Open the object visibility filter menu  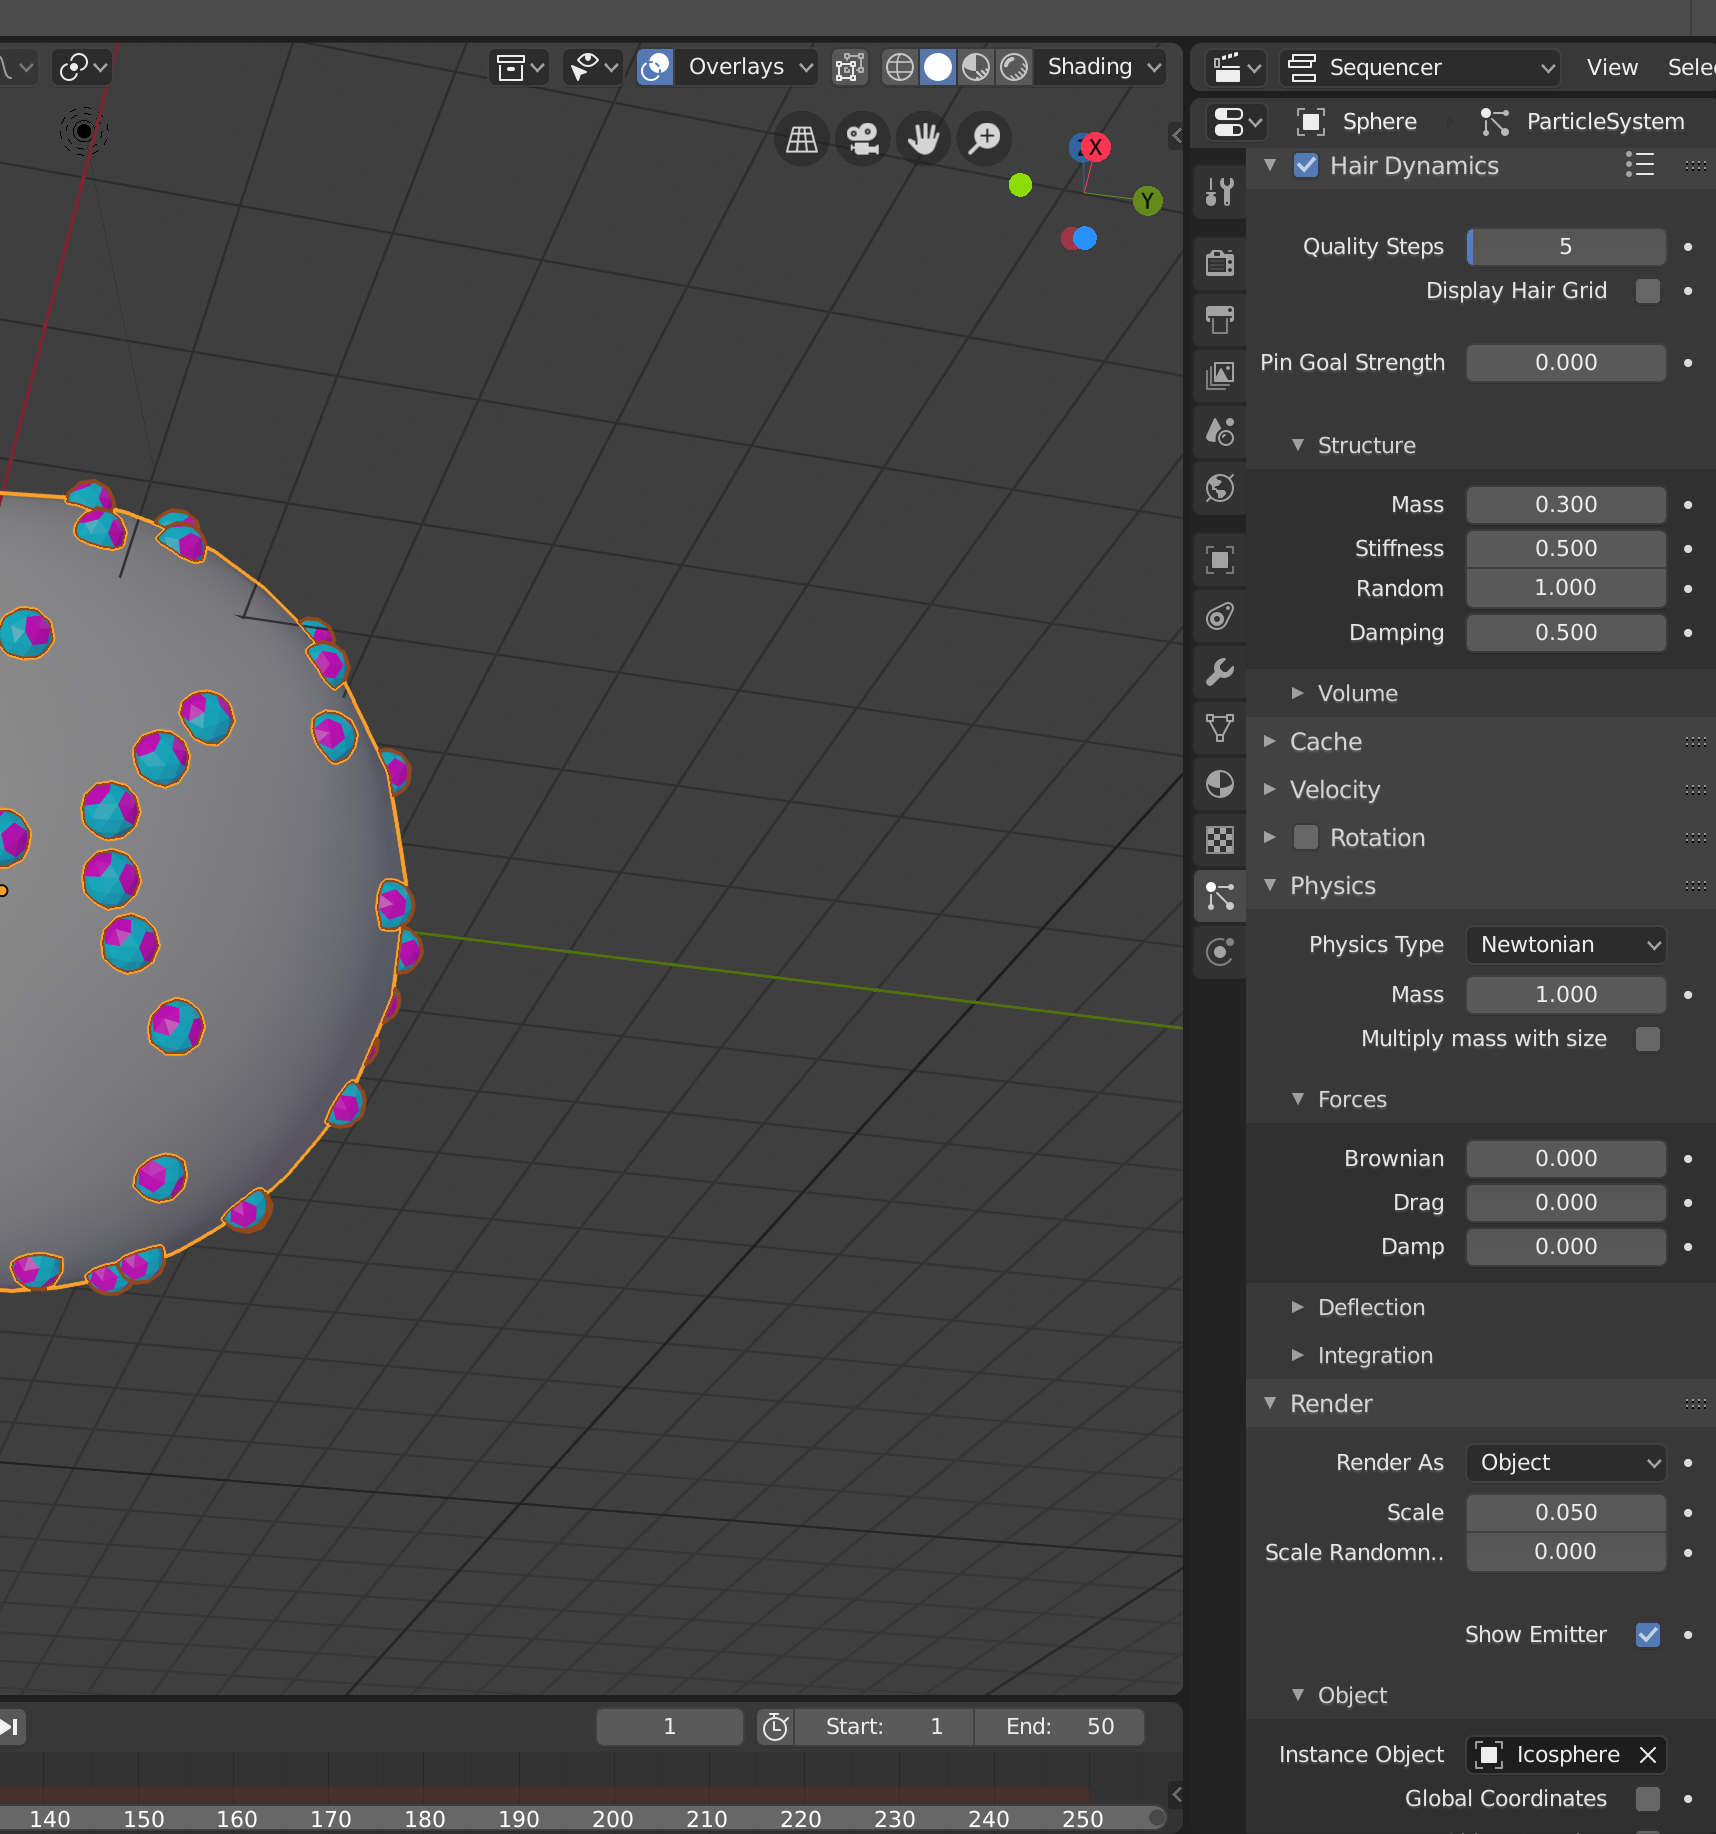point(592,67)
